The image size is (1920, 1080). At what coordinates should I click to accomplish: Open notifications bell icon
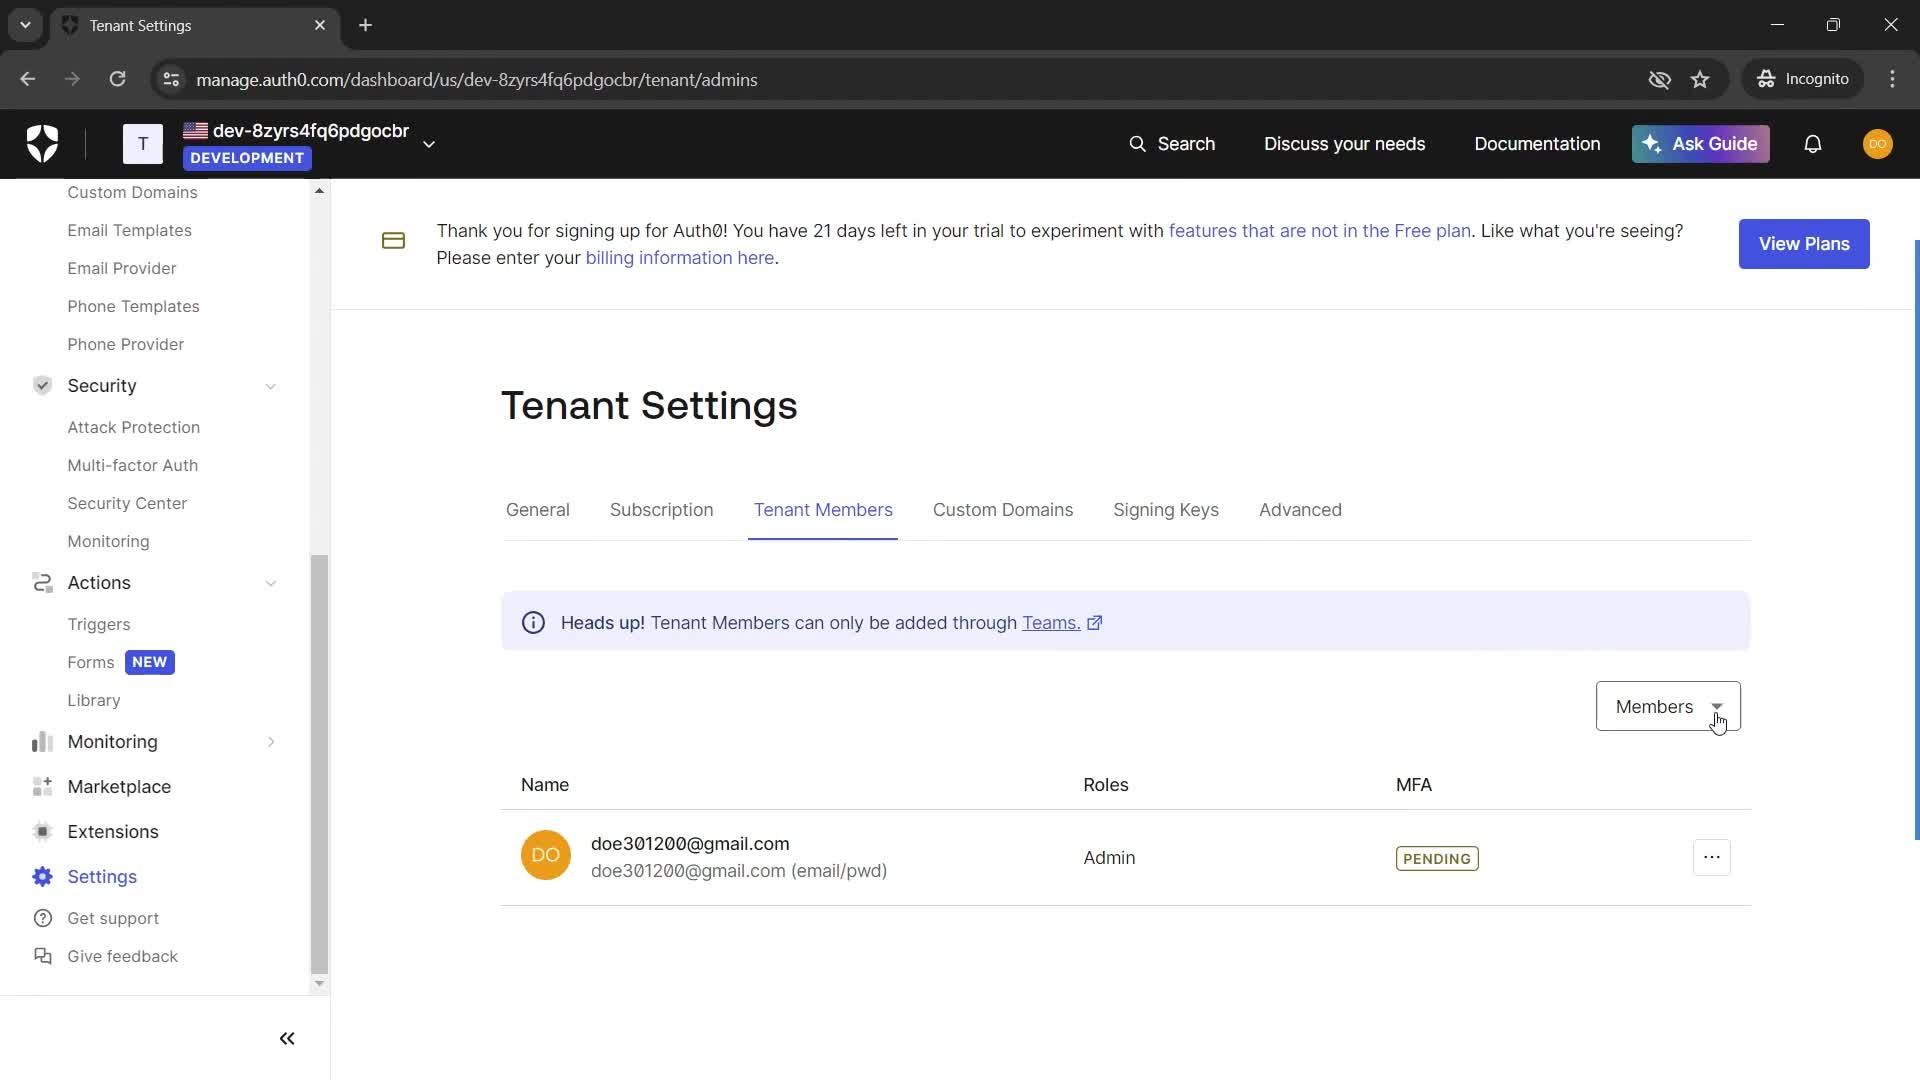pos(1812,144)
